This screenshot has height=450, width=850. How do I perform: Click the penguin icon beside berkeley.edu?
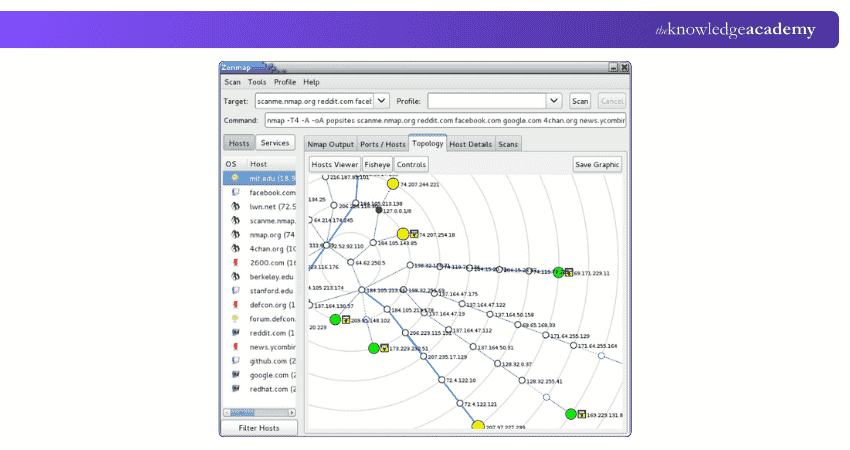(235, 277)
